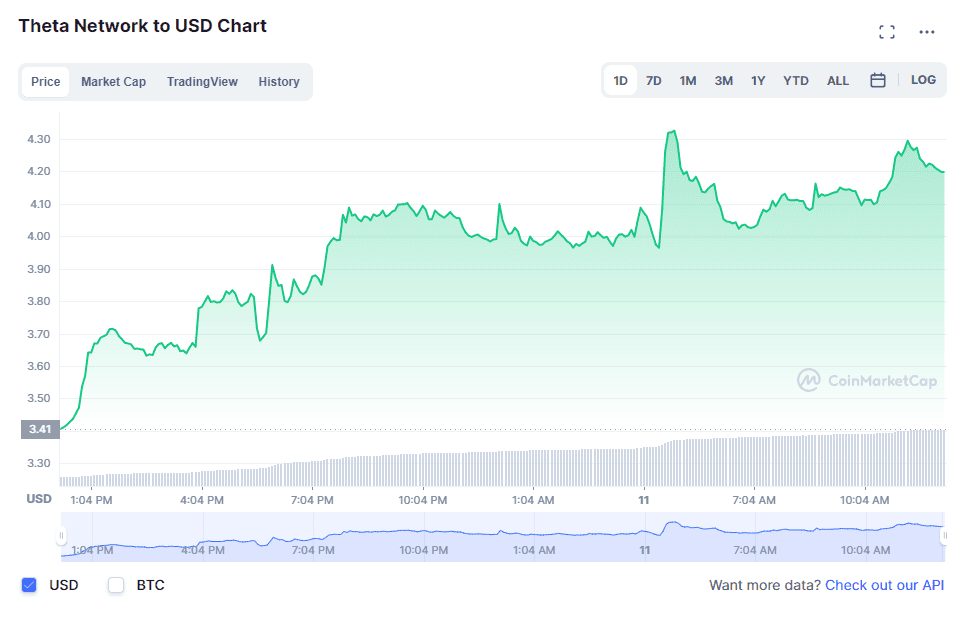
Task: Switch to the Market Cap tab
Action: (113, 81)
